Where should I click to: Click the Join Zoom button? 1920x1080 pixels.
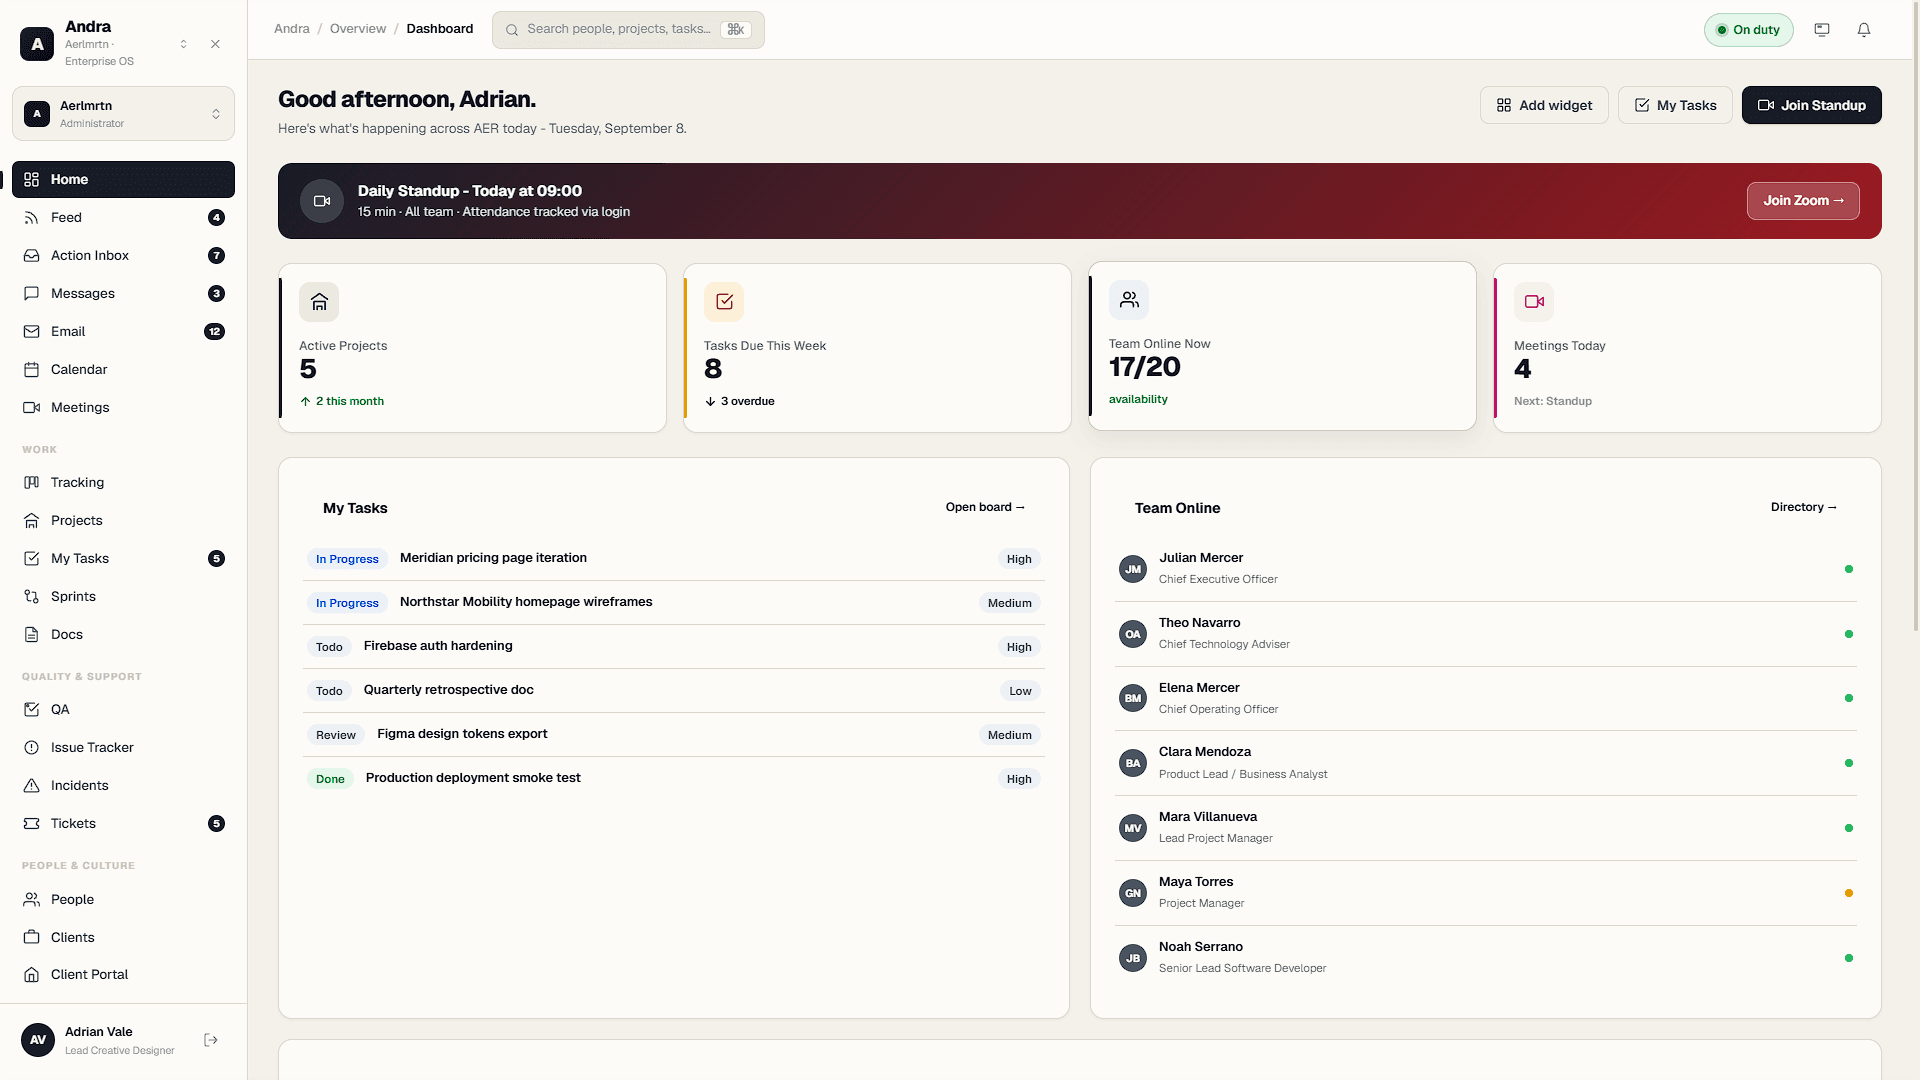[x=1803, y=201]
